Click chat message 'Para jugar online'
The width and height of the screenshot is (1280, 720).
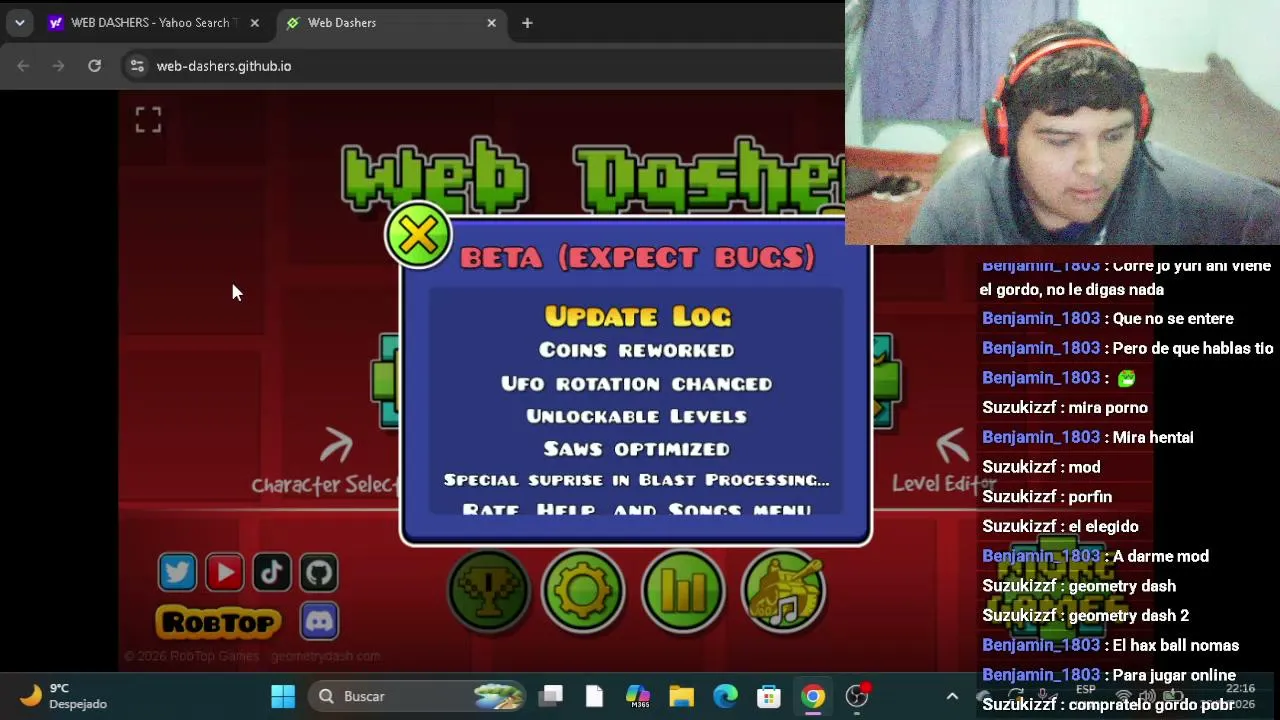1174,676
